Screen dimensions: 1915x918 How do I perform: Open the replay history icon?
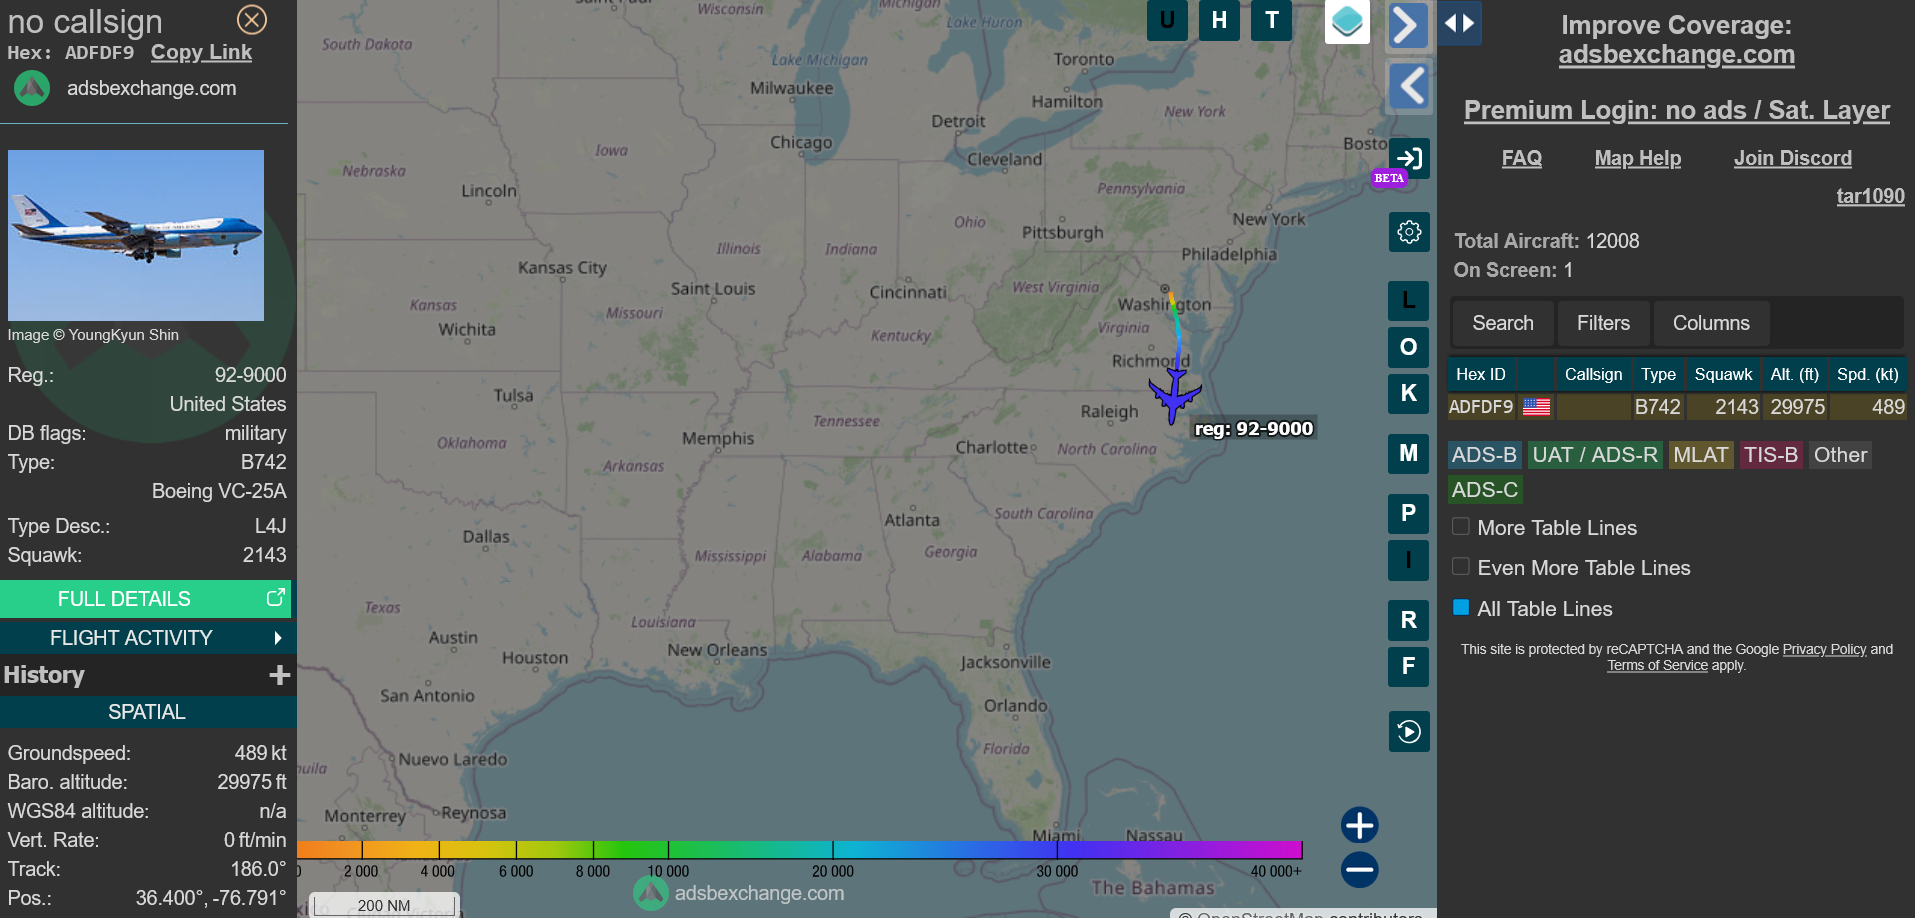1409,732
